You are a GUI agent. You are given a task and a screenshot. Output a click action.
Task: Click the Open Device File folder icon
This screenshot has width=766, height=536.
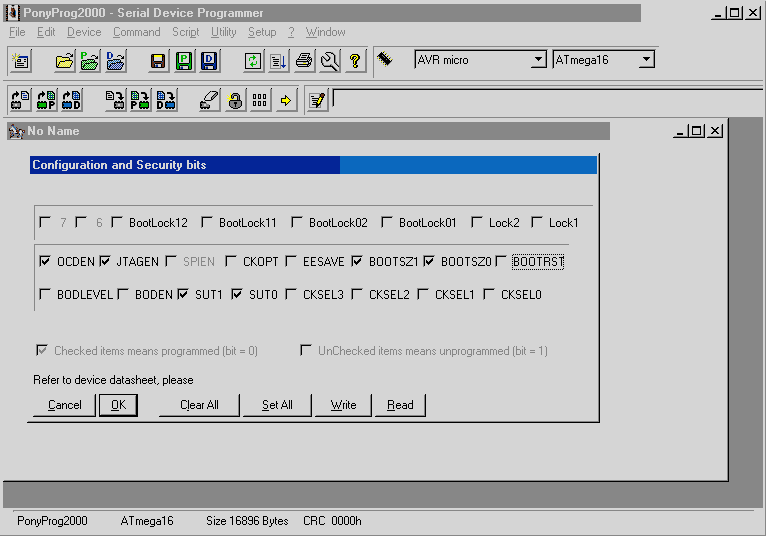pyautogui.click(x=65, y=61)
